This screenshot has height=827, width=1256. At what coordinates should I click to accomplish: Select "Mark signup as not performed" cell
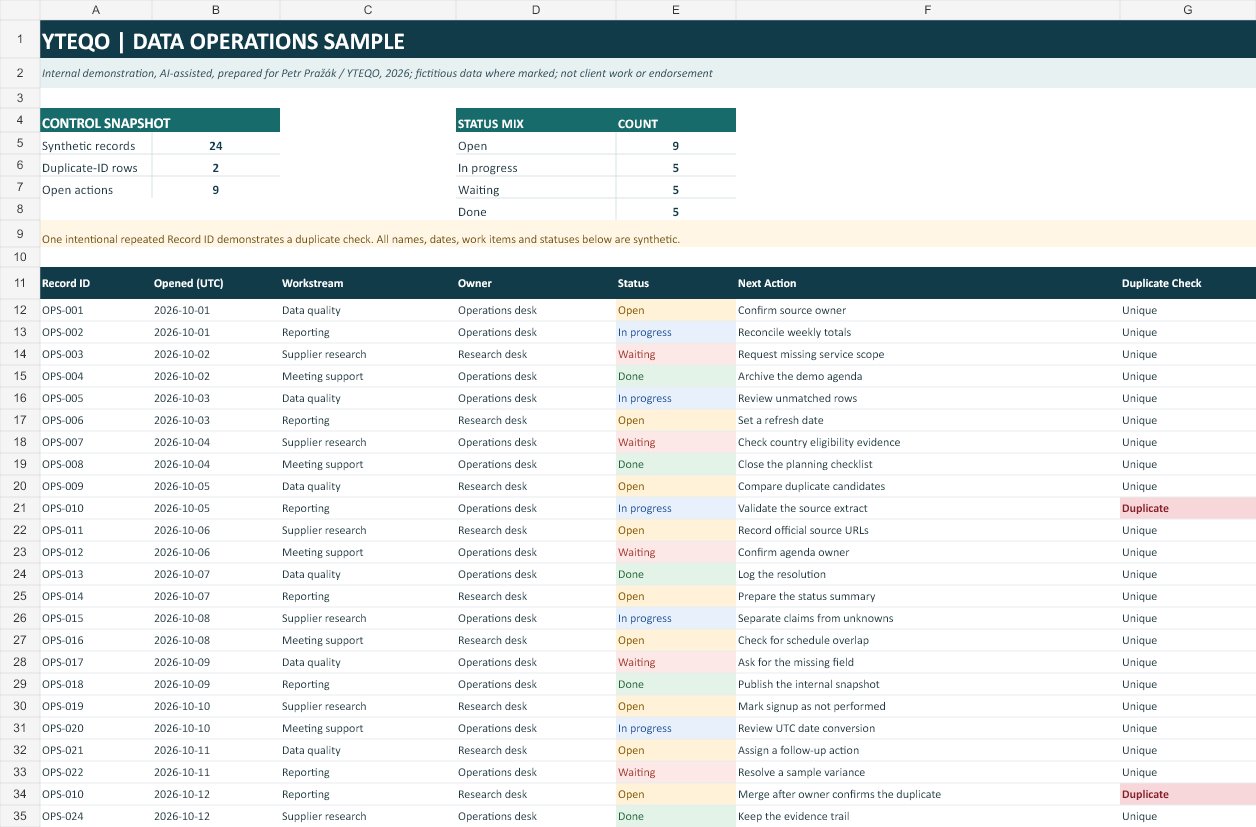click(928, 706)
